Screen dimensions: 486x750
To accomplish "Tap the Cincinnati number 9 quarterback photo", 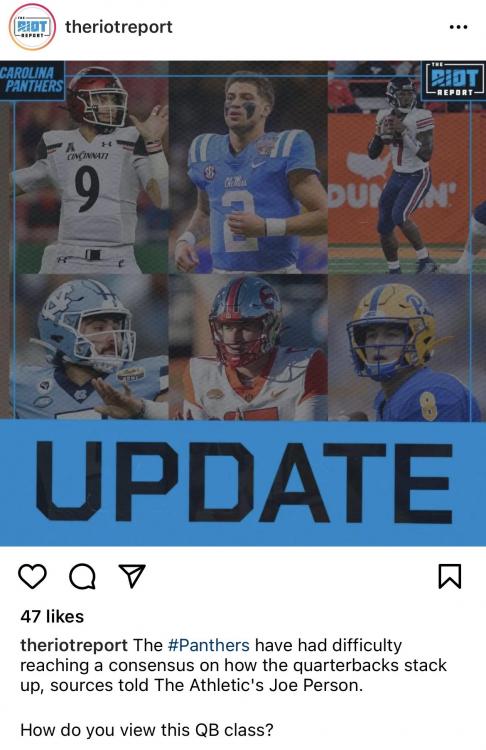I will click(x=89, y=167).
